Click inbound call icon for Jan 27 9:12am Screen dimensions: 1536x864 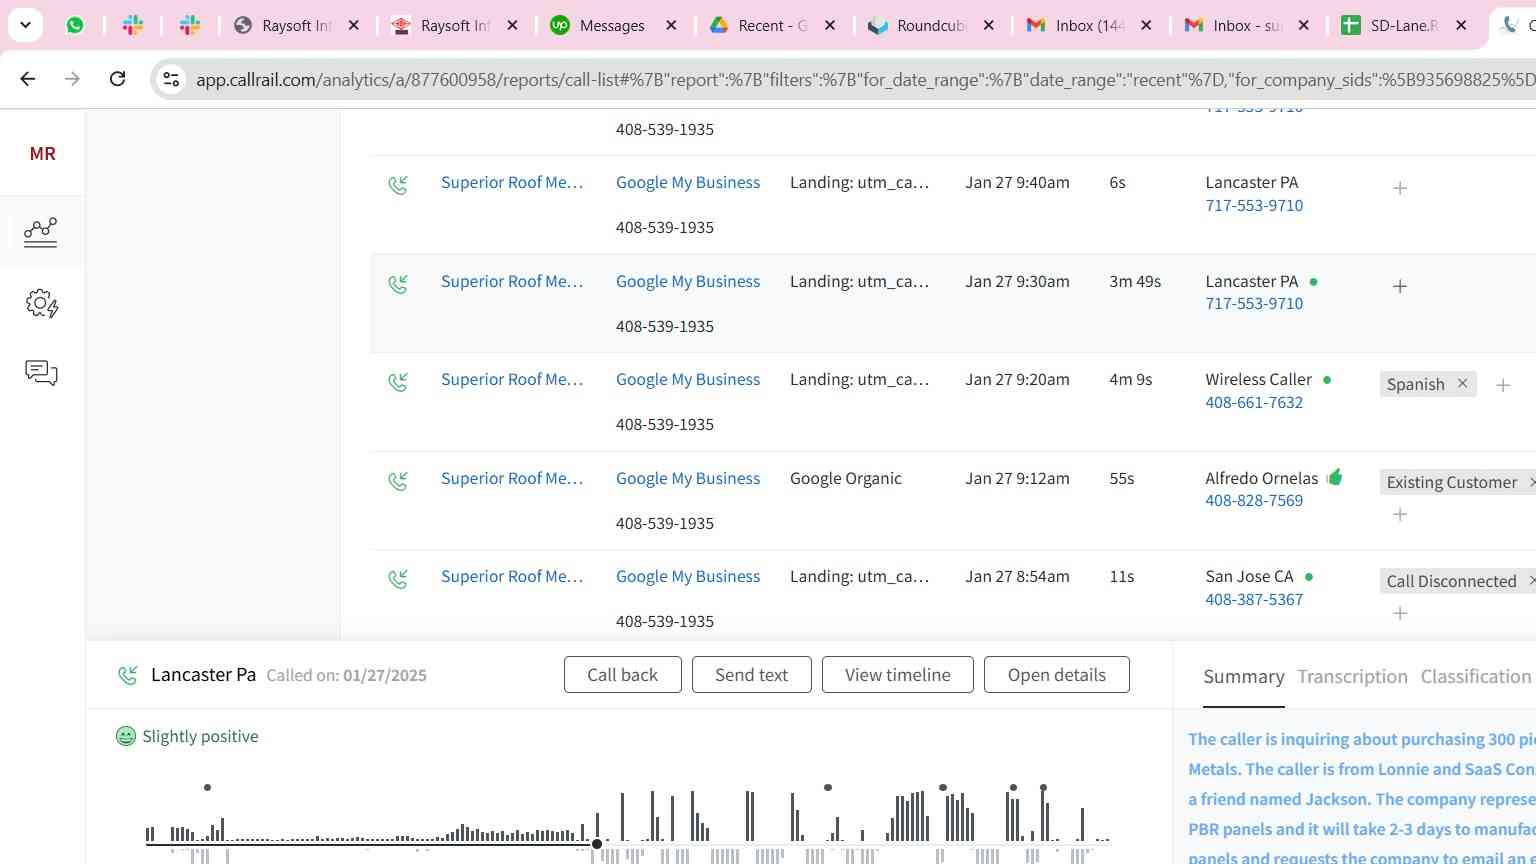click(x=398, y=481)
